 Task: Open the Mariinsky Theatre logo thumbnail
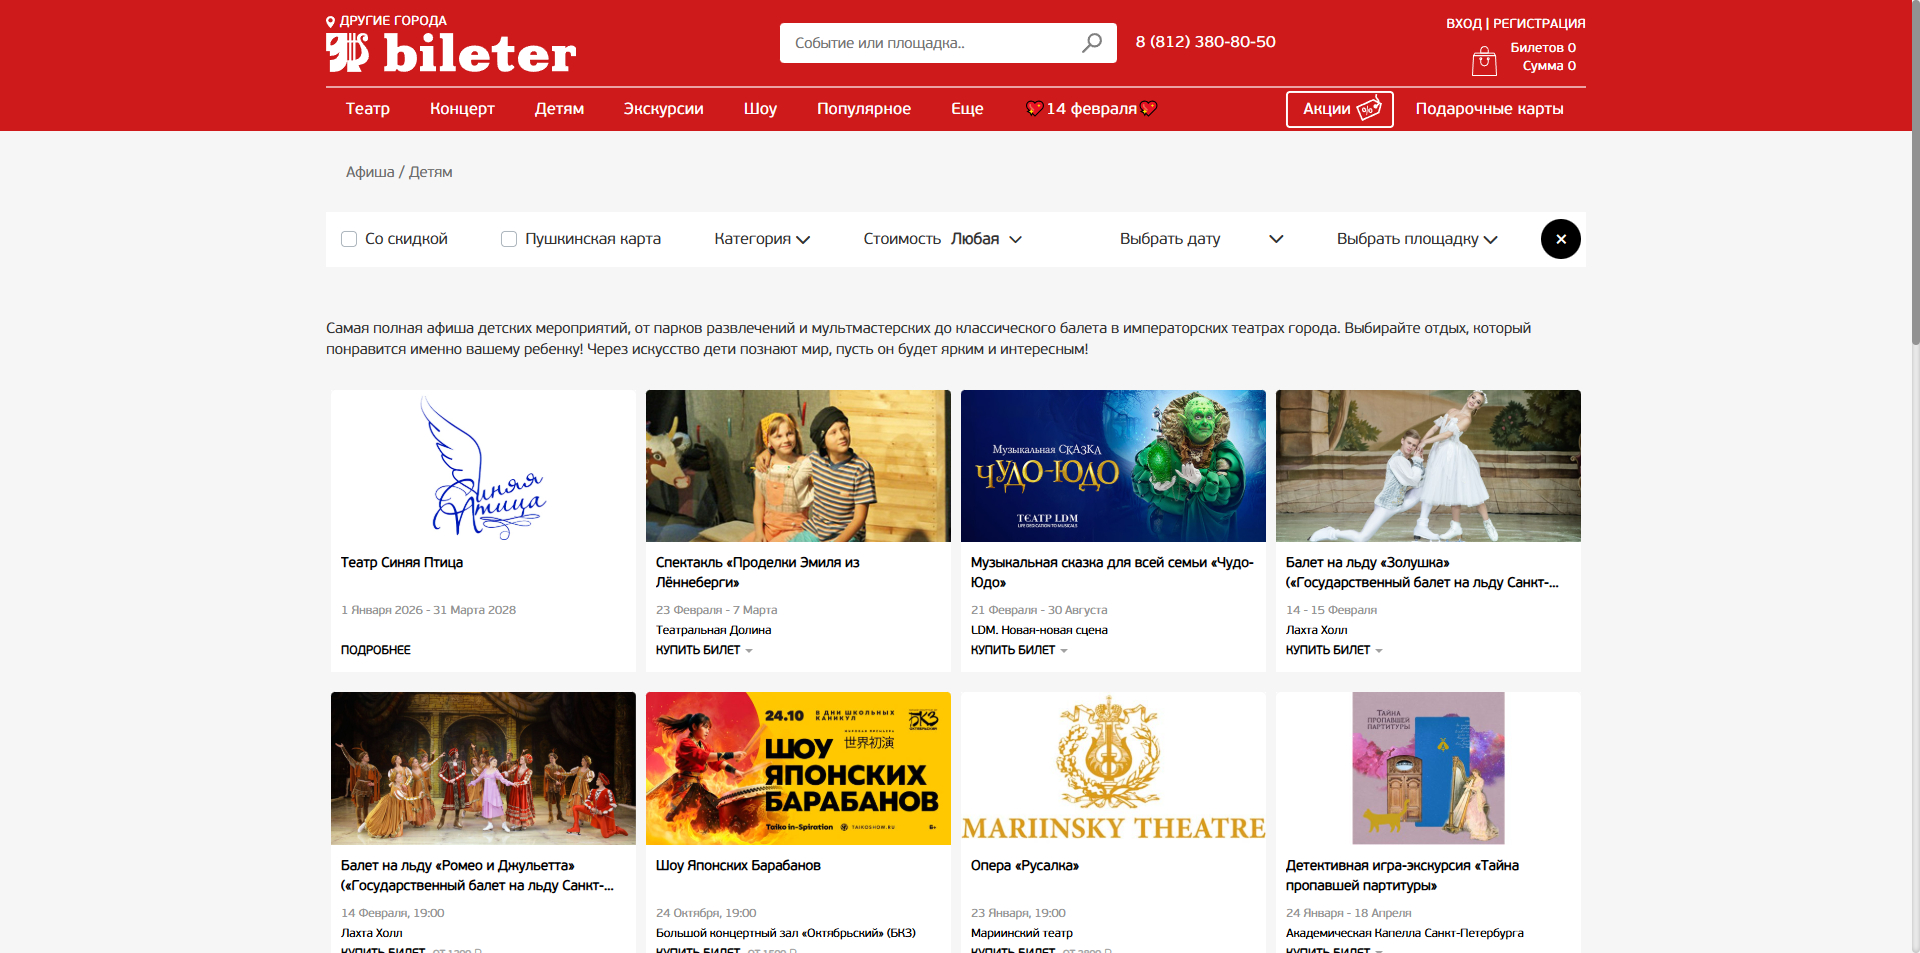(x=1113, y=768)
